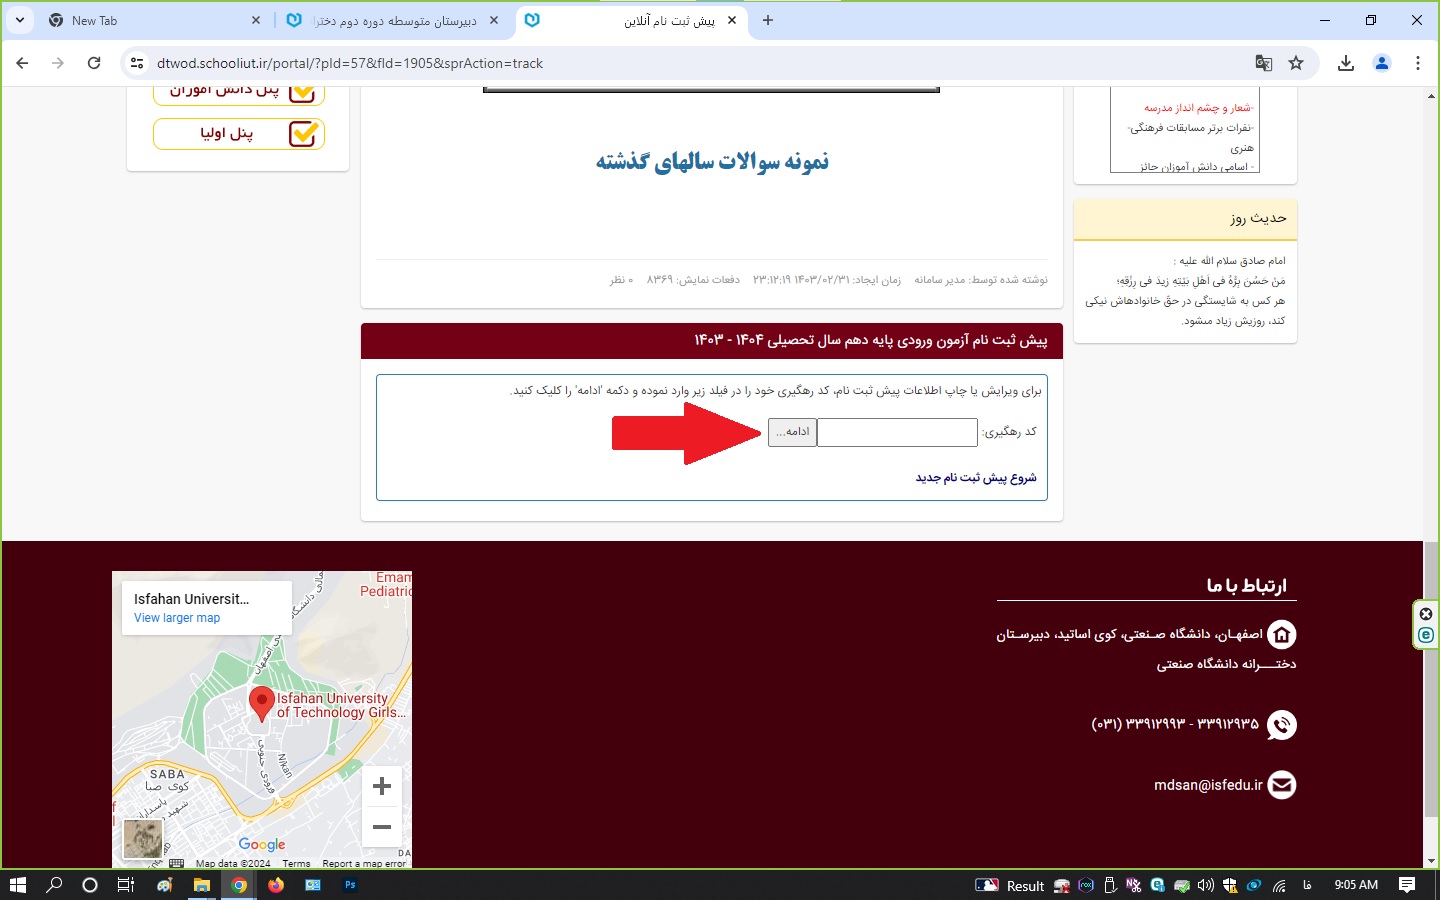Open the Chrome three-dot menu

(1417, 63)
